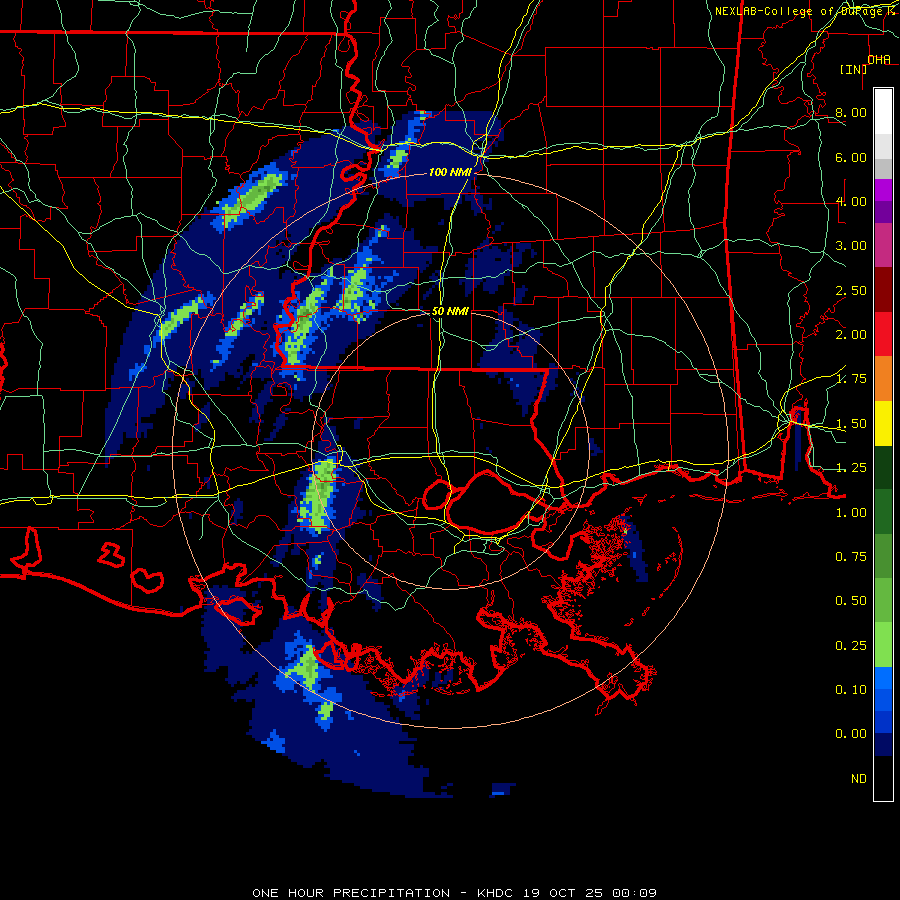Pick the navy legend swatch just above ND
Screen dimensions: 900x900
point(883,745)
